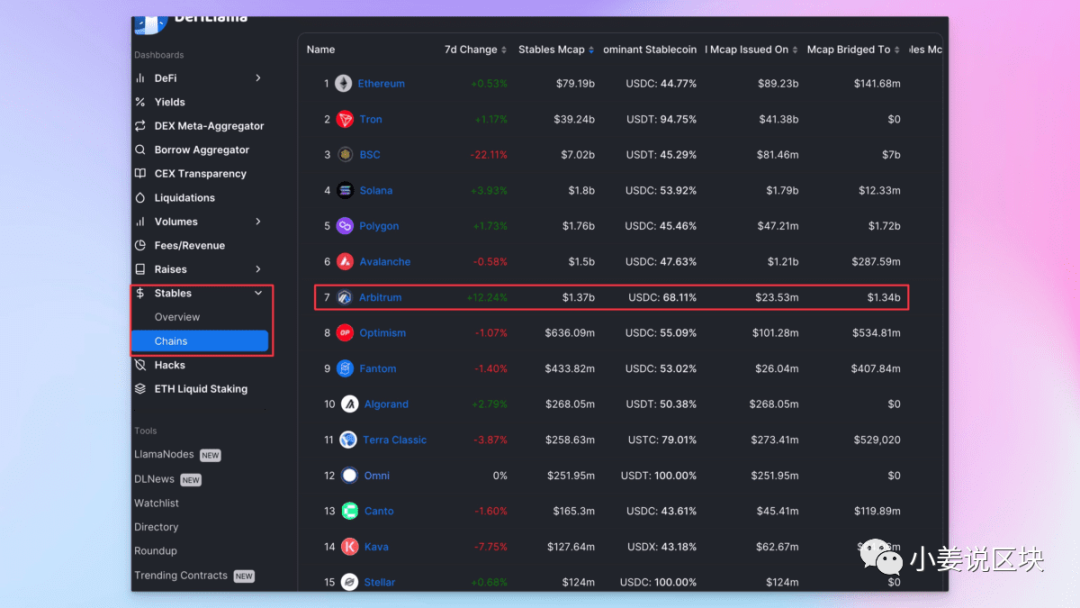
Task: Click the Kava chain logo
Action: tap(350, 547)
